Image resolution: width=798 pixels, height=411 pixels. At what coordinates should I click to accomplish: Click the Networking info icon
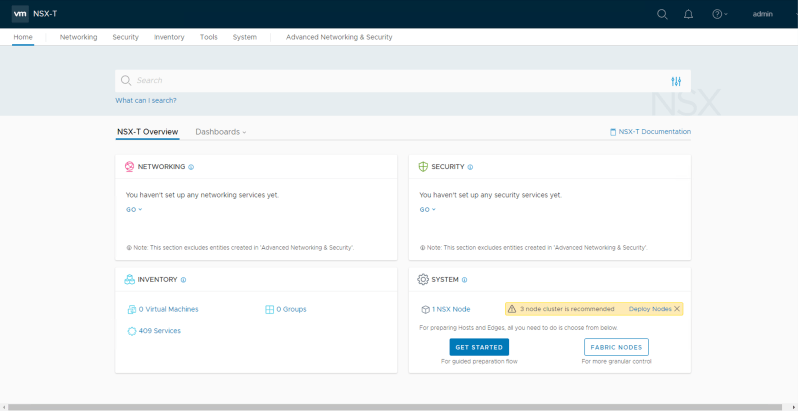tap(191, 167)
